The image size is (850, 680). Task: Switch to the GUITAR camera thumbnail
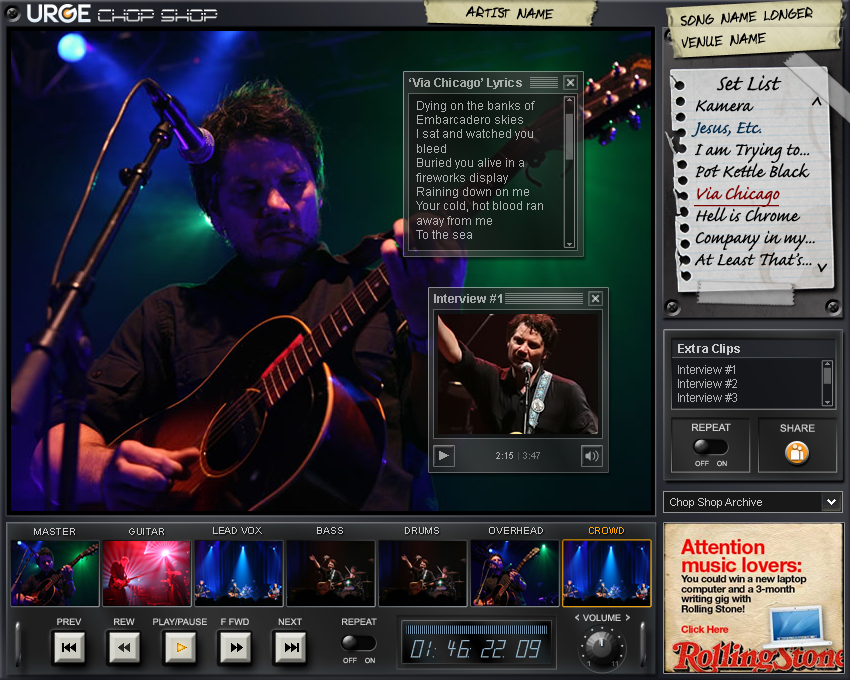146,574
